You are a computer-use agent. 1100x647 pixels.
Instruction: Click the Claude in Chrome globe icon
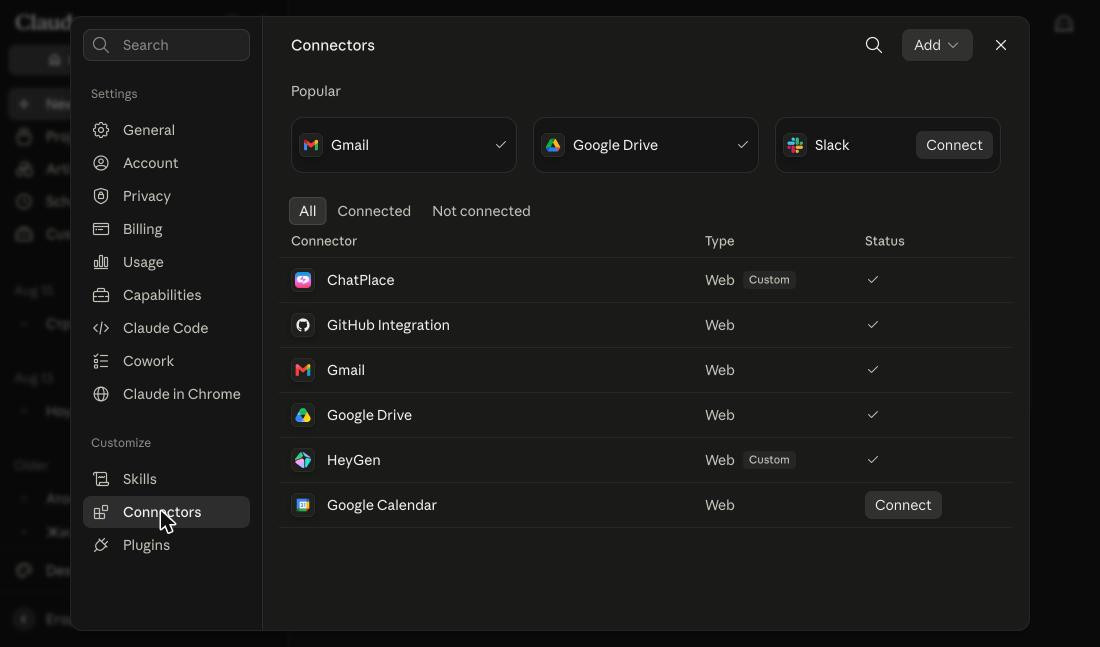[101, 394]
